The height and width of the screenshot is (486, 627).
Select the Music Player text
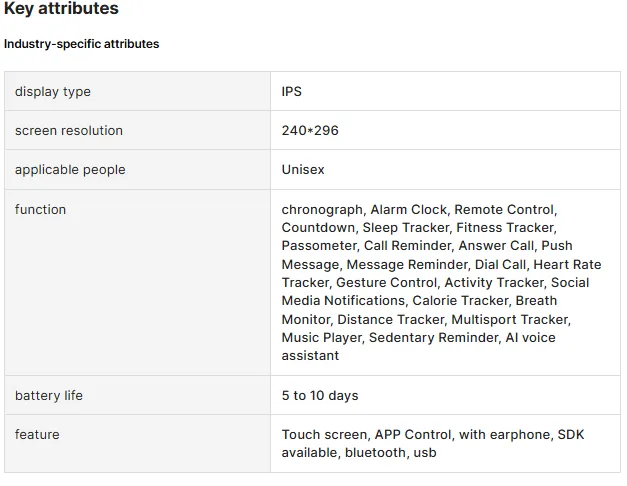click(x=321, y=338)
